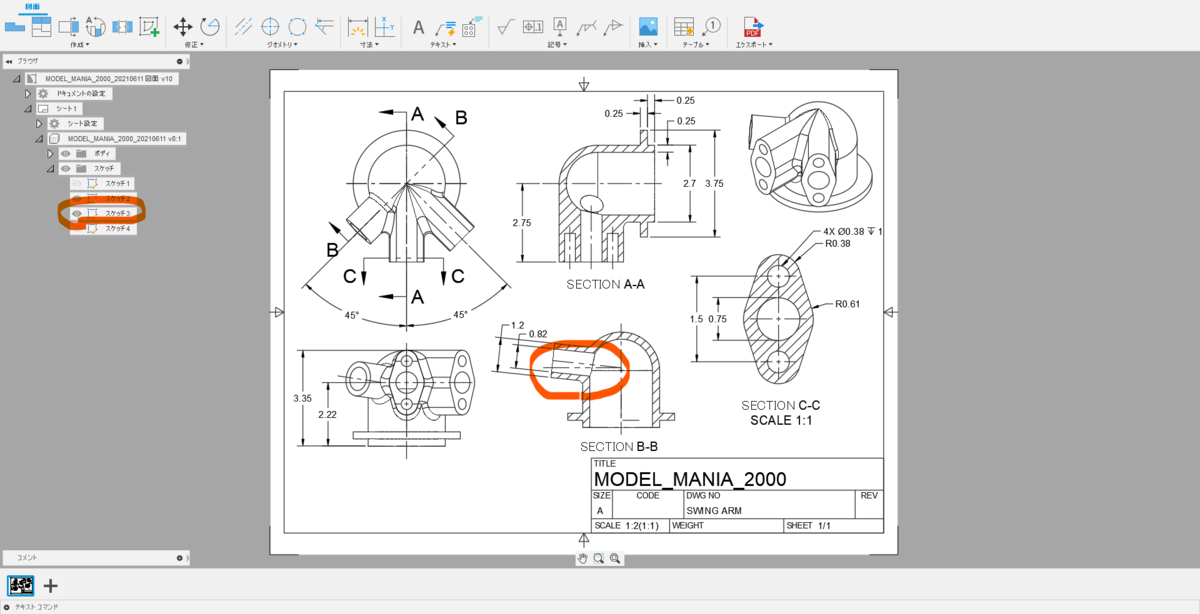Click the SWING ARM drawing number text
This screenshot has width=1200, height=614.
[714, 510]
